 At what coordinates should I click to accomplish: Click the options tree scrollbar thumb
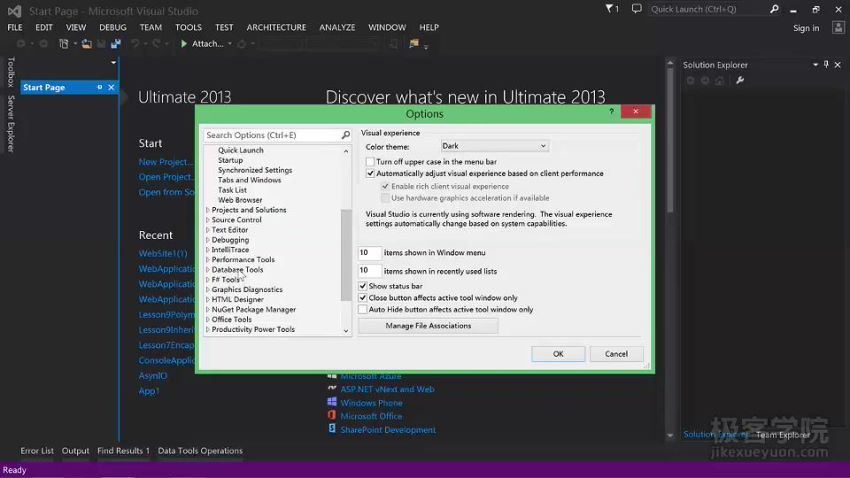coord(346,255)
